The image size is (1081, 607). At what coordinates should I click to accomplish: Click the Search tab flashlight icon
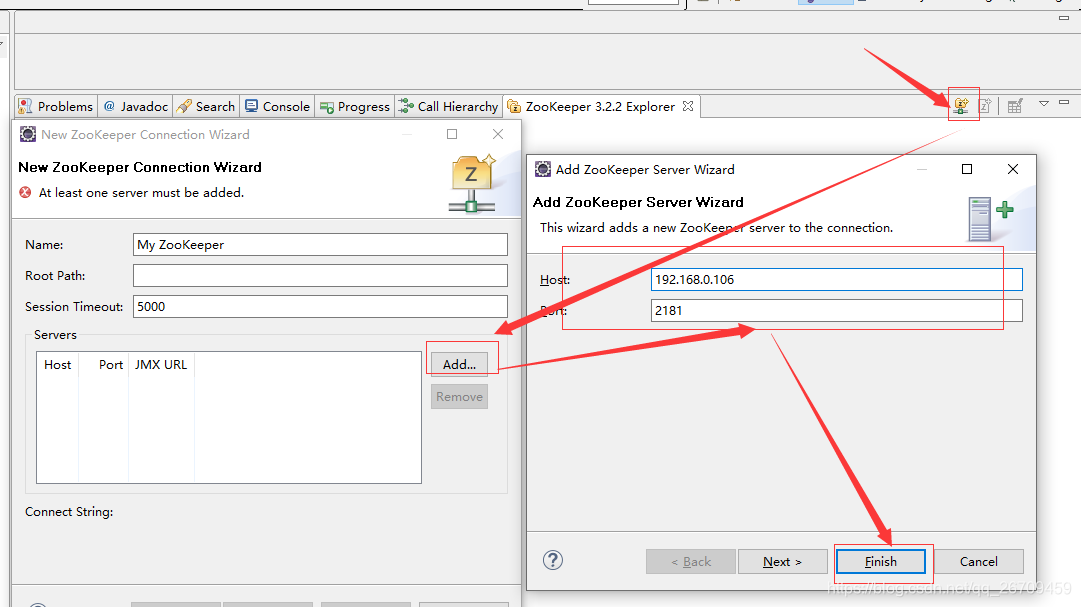pos(184,106)
